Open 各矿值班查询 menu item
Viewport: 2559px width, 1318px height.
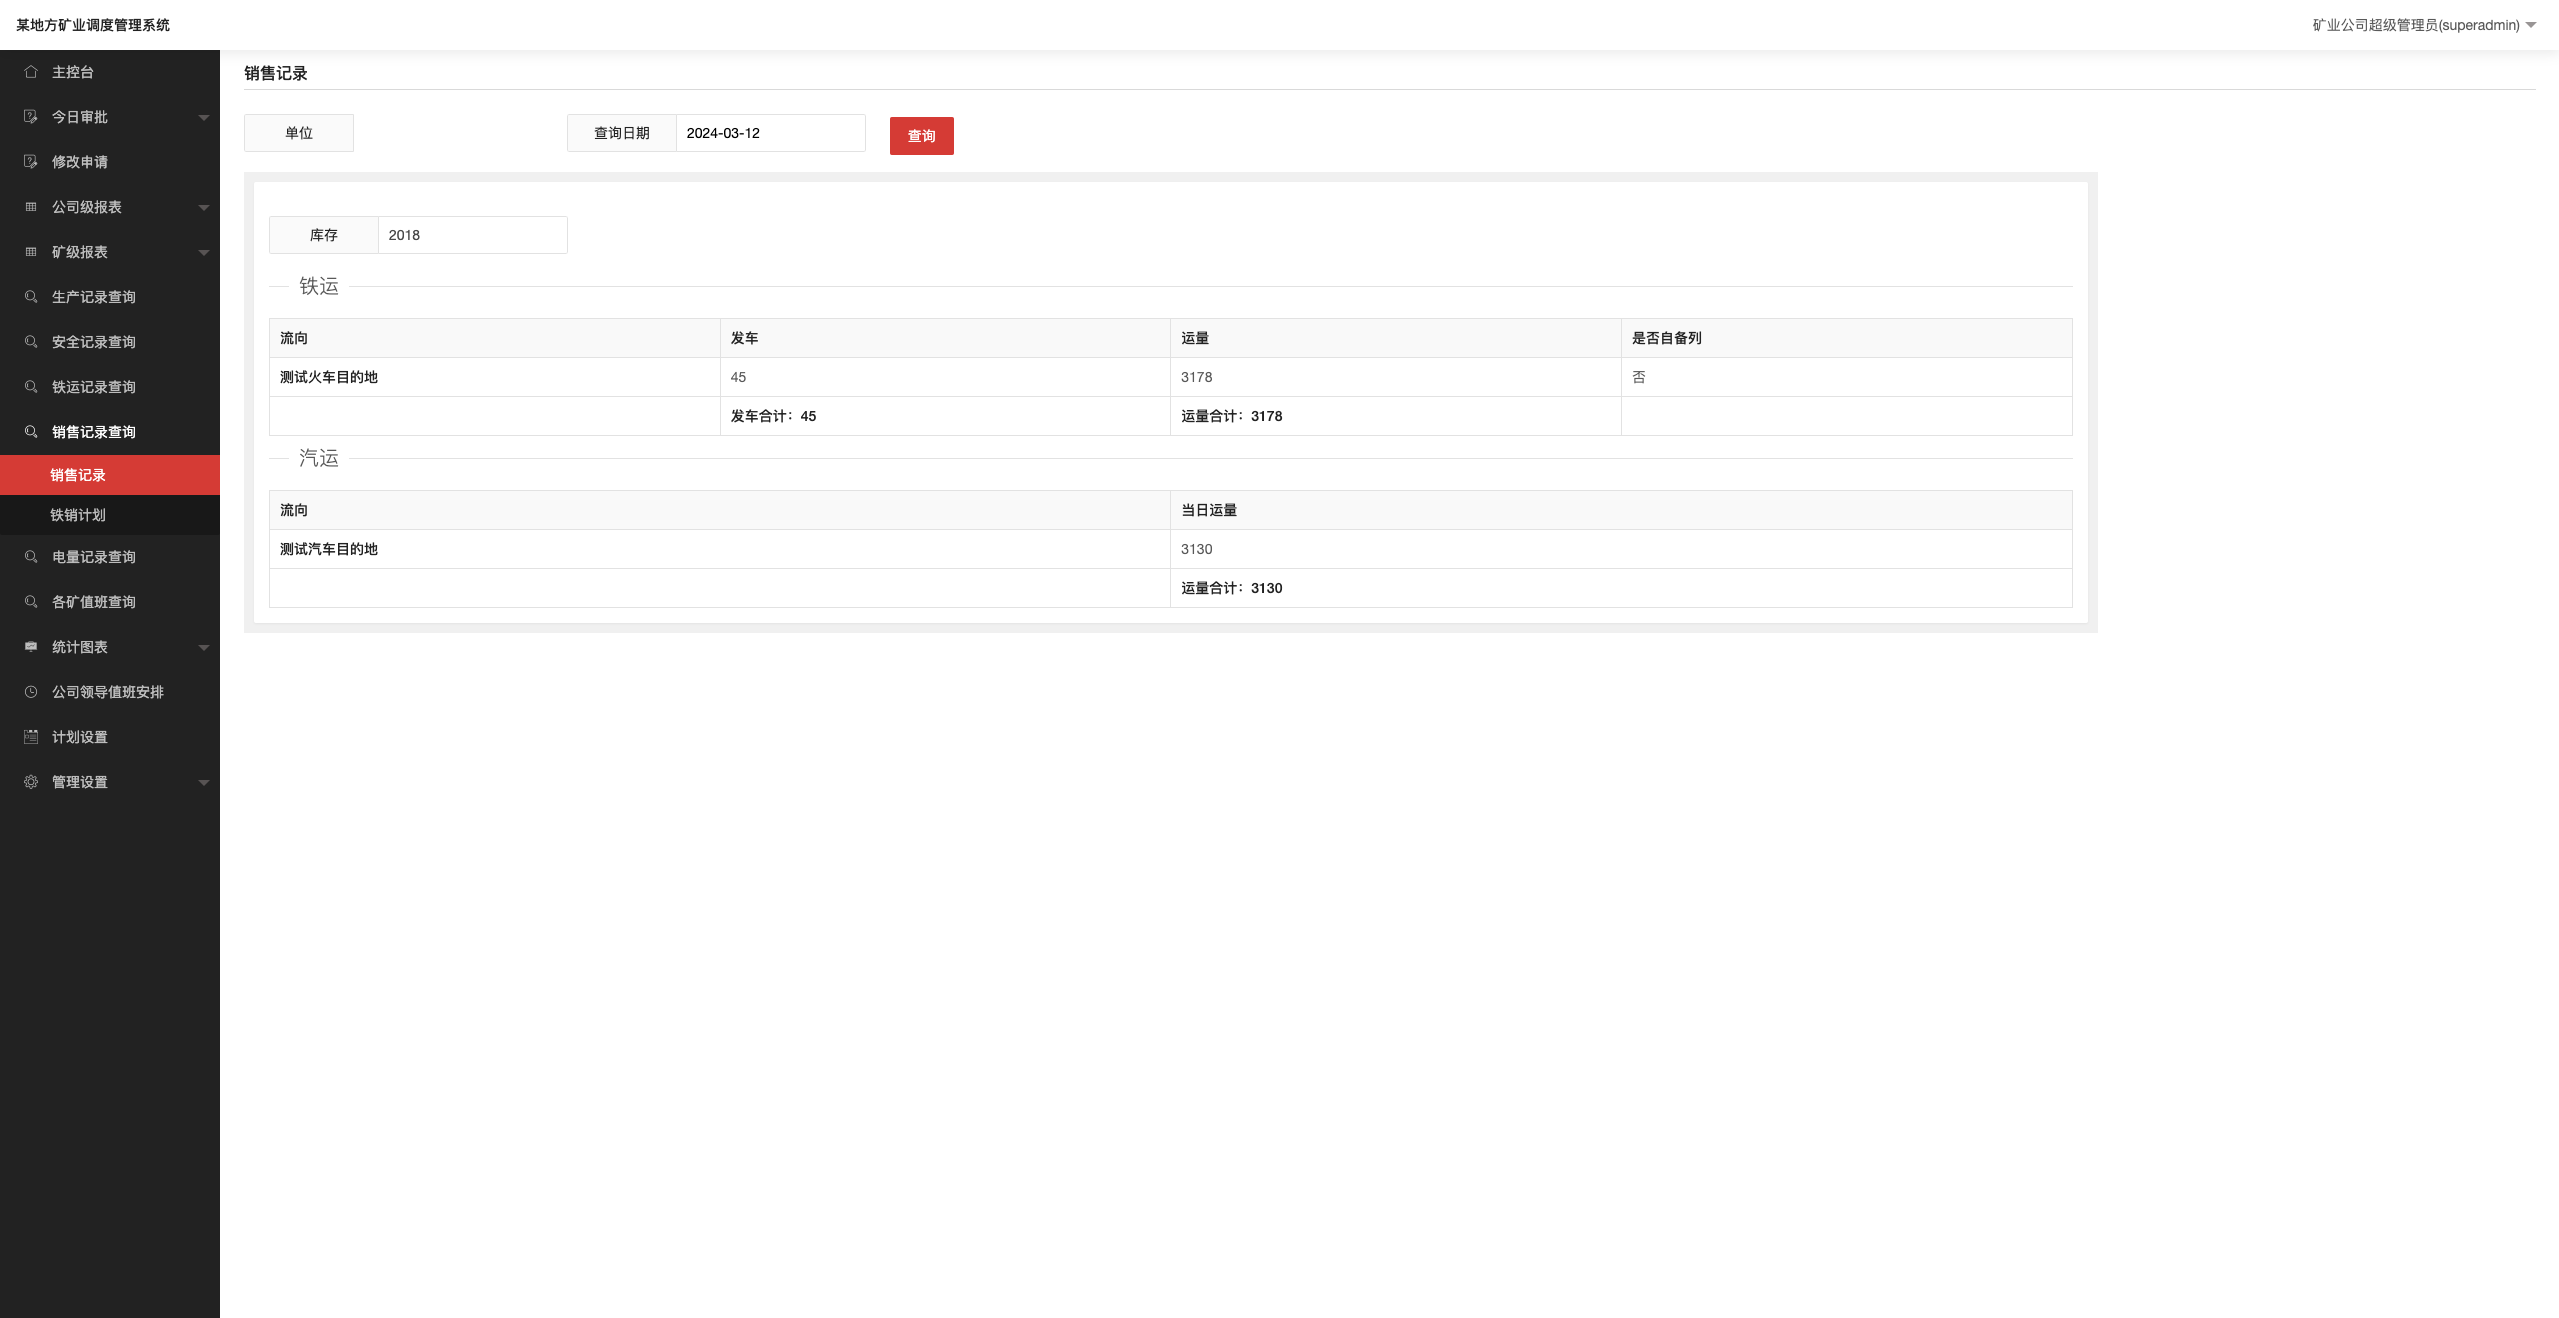[x=110, y=602]
